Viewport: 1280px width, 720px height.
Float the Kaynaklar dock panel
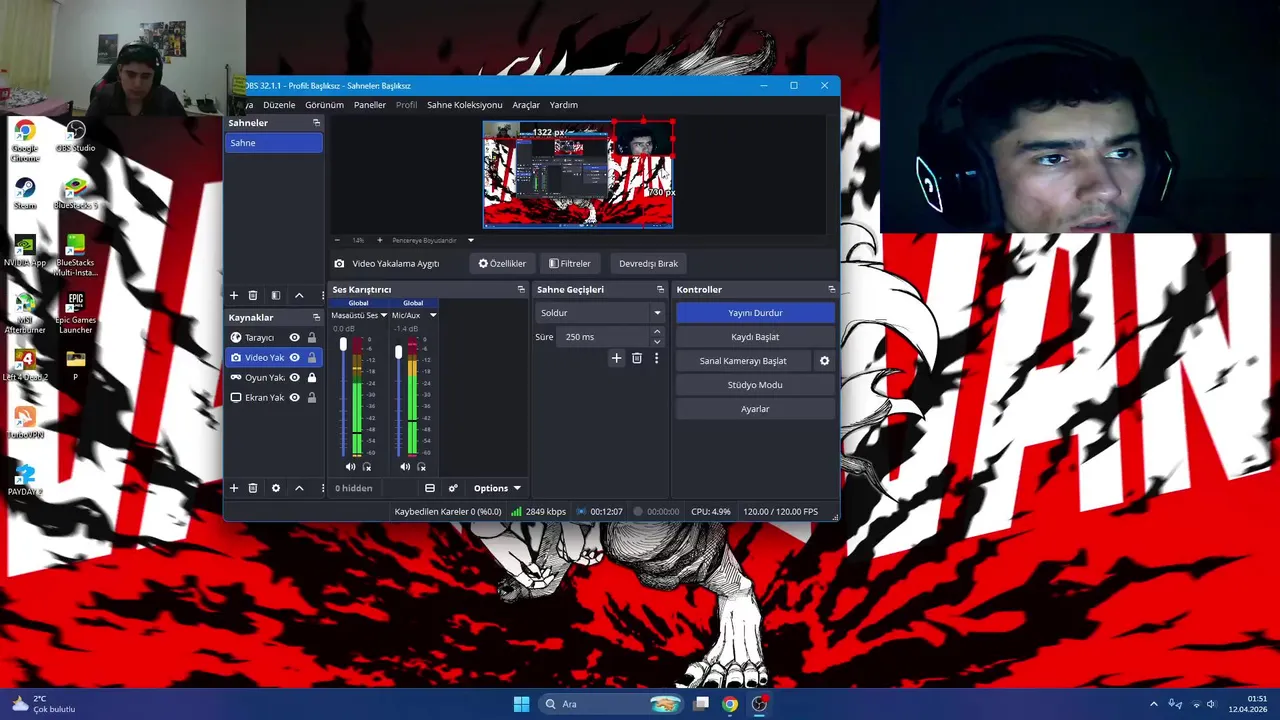point(316,318)
